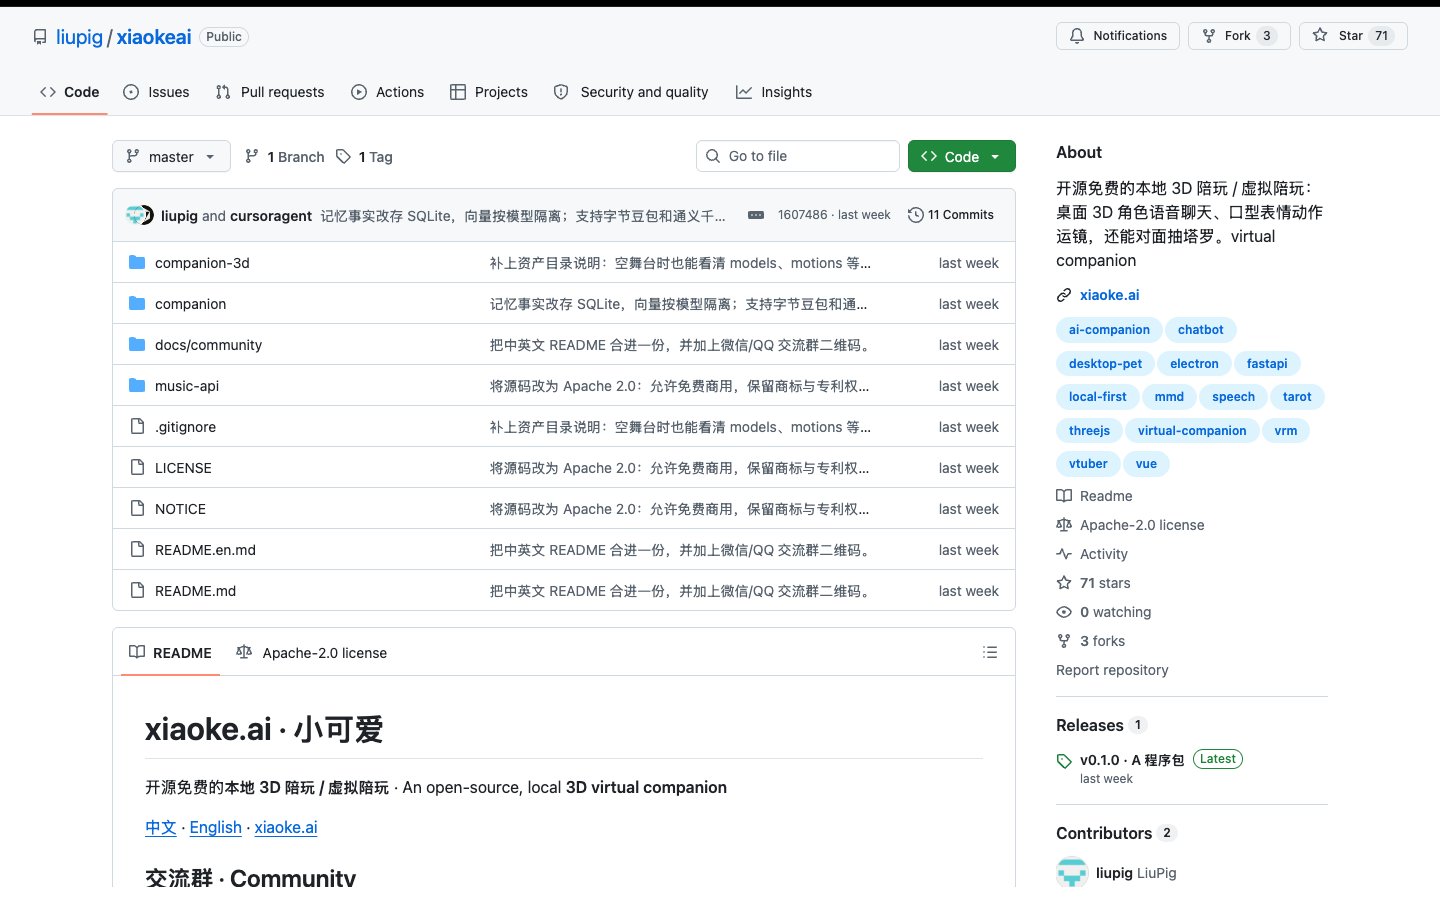This screenshot has height=900, width=1440.
Task: Click the vtuber topic tag
Action: [x=1088, y=464]
